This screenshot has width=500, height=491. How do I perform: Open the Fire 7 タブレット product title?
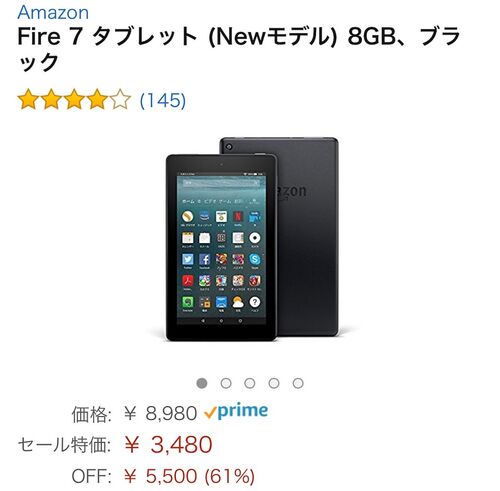click(x=239, y=49)
